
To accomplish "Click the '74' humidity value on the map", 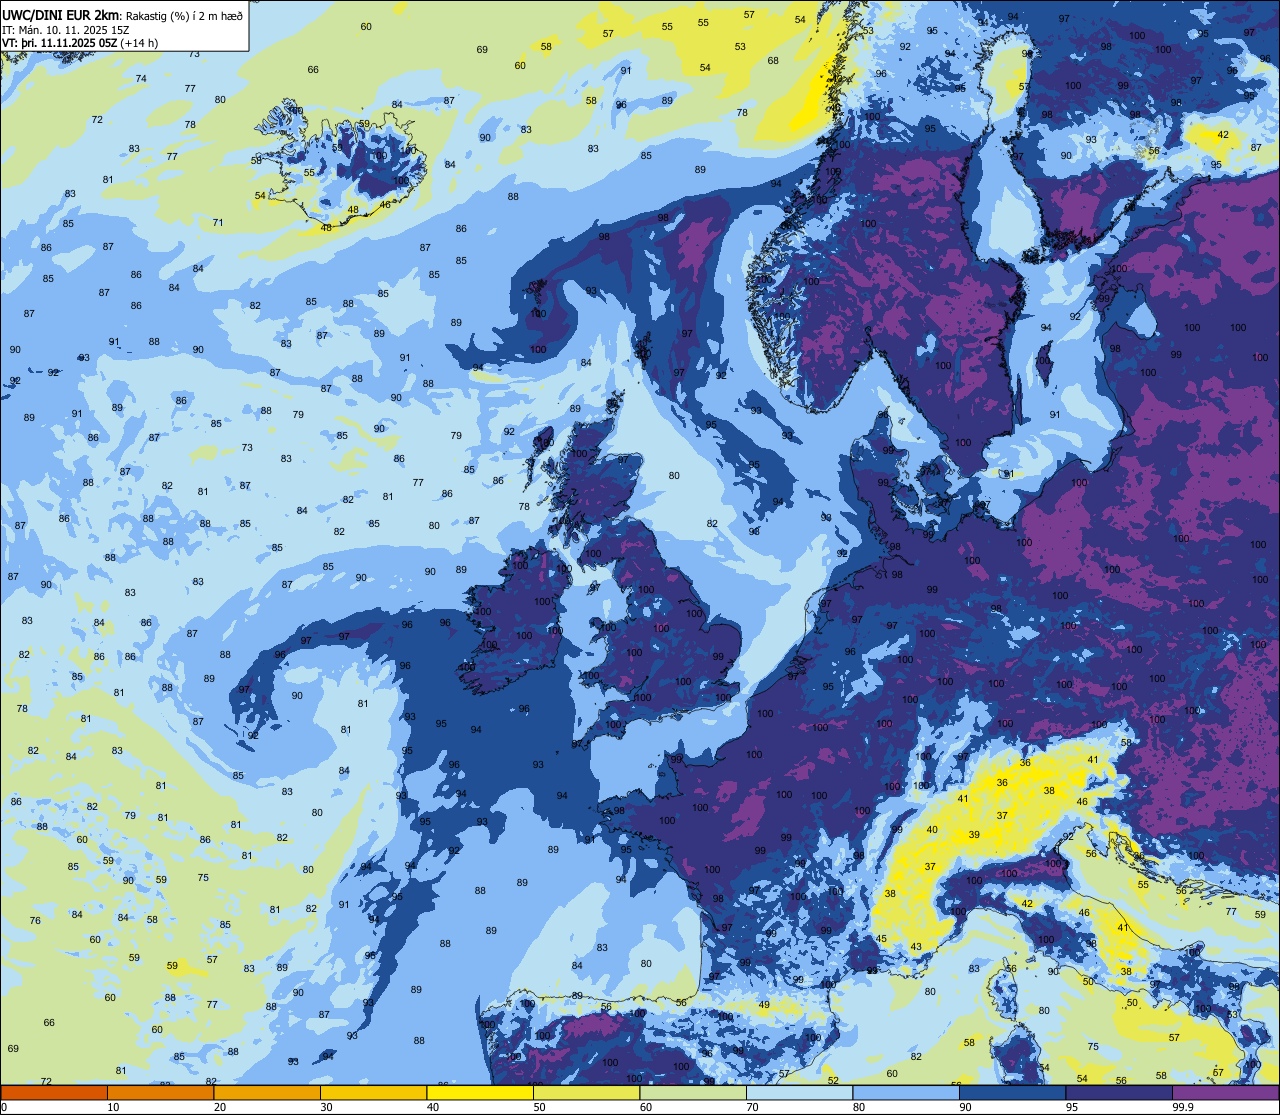I will point(141,78).
